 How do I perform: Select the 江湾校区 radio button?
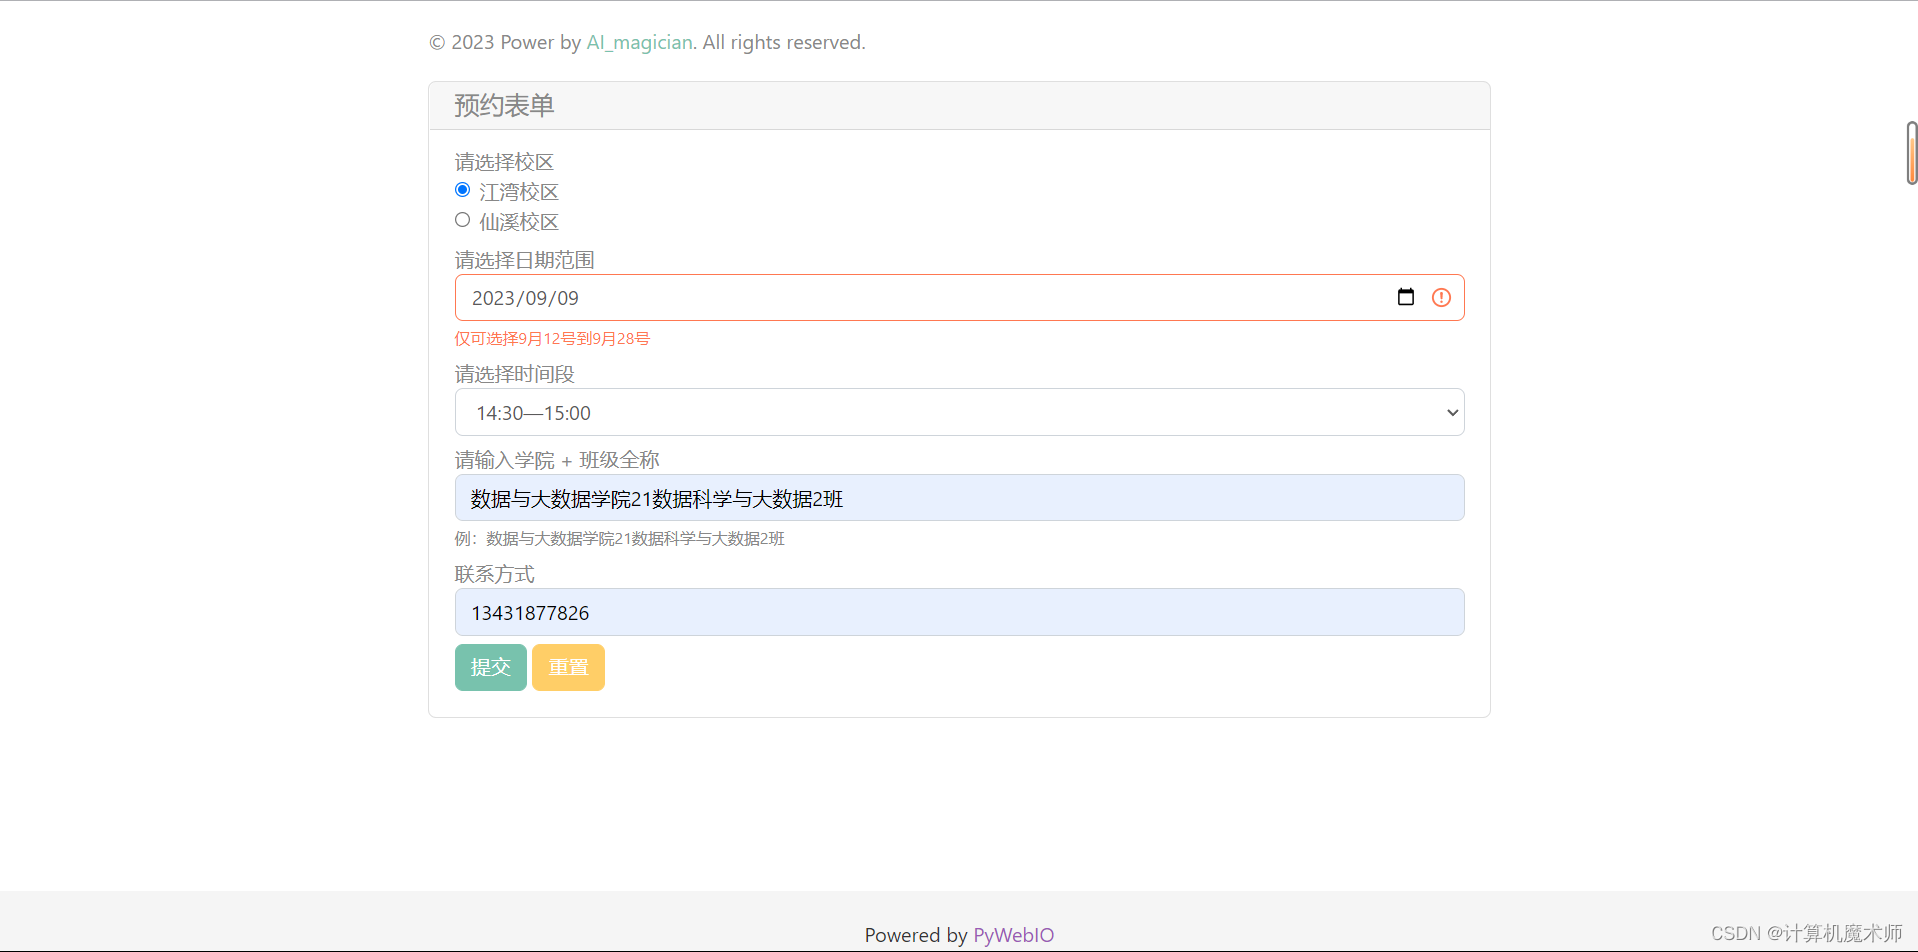tap(462, 190)
